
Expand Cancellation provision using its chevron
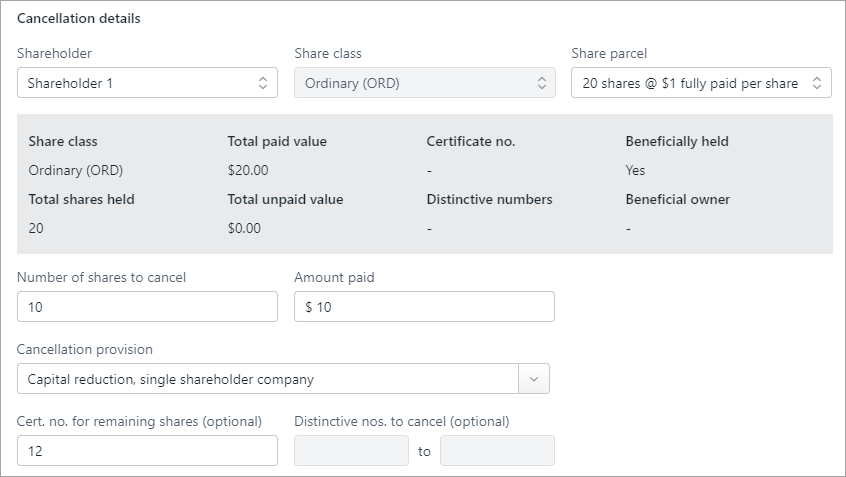pos(533,379)
